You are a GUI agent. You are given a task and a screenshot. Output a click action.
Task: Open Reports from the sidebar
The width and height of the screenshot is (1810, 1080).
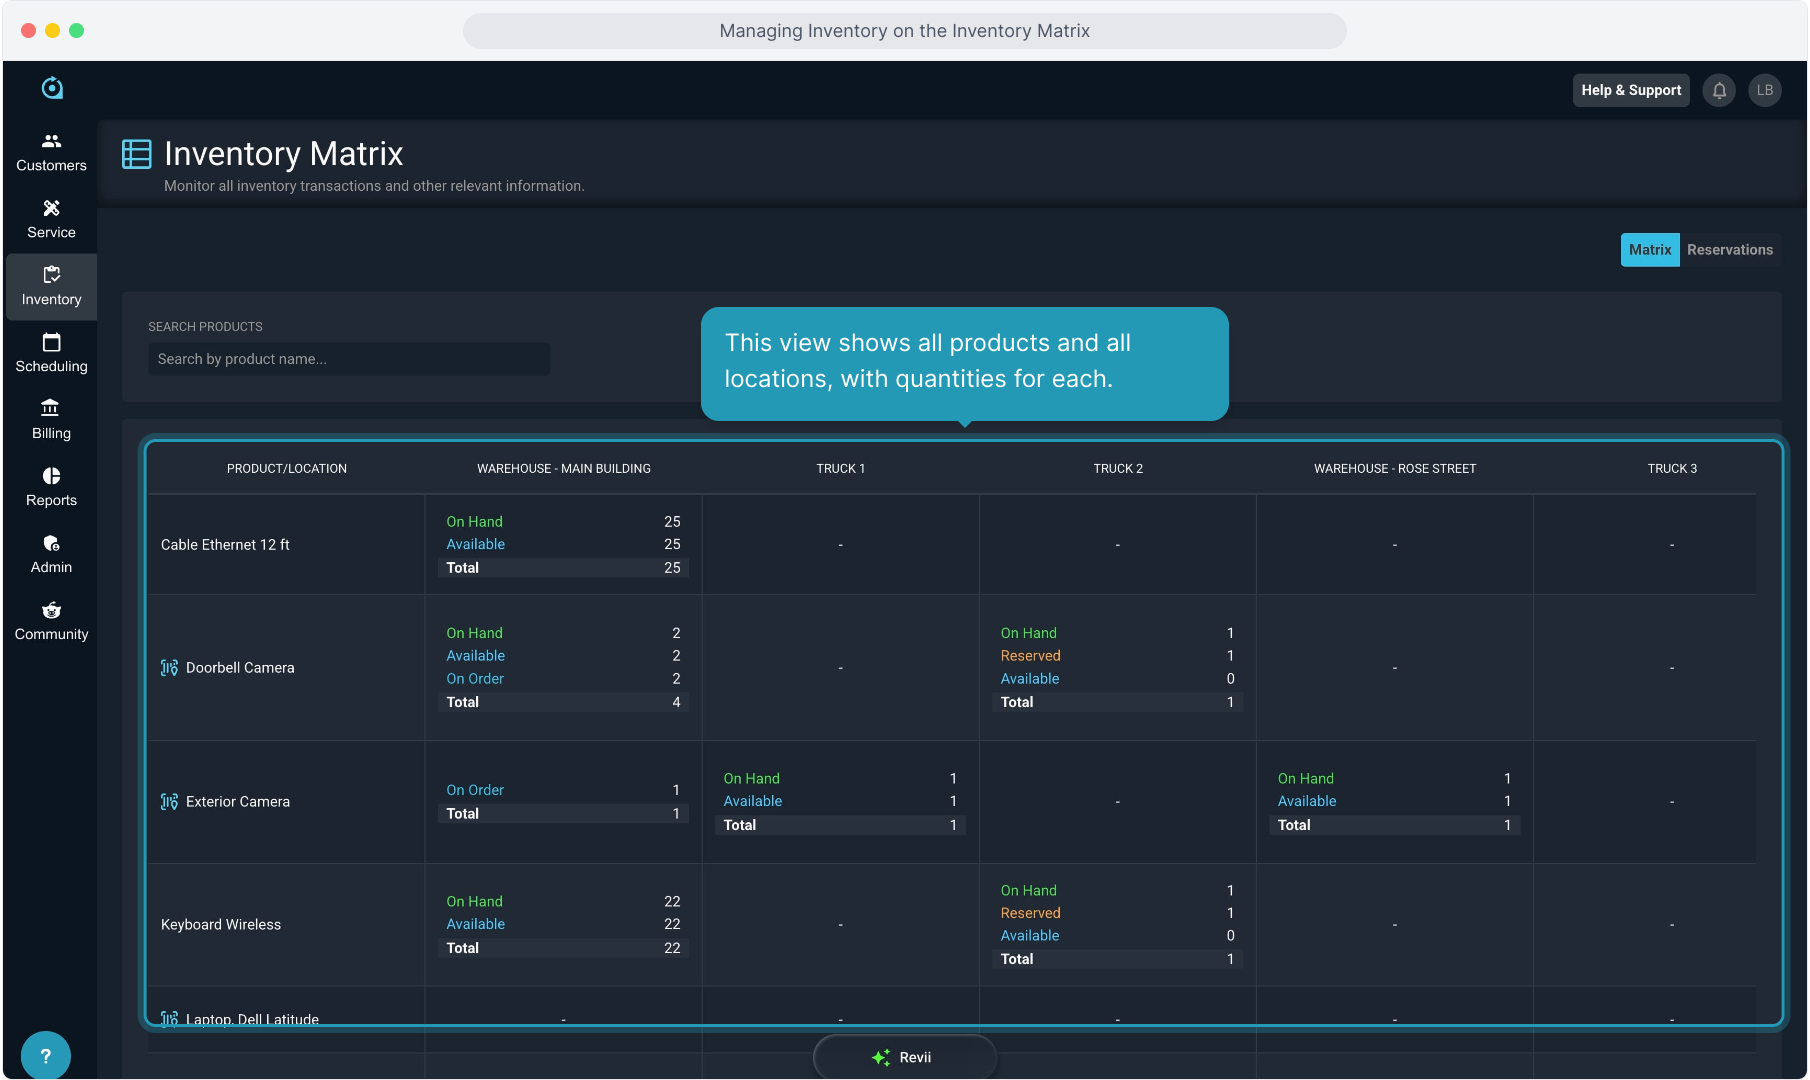click(51, 487)
